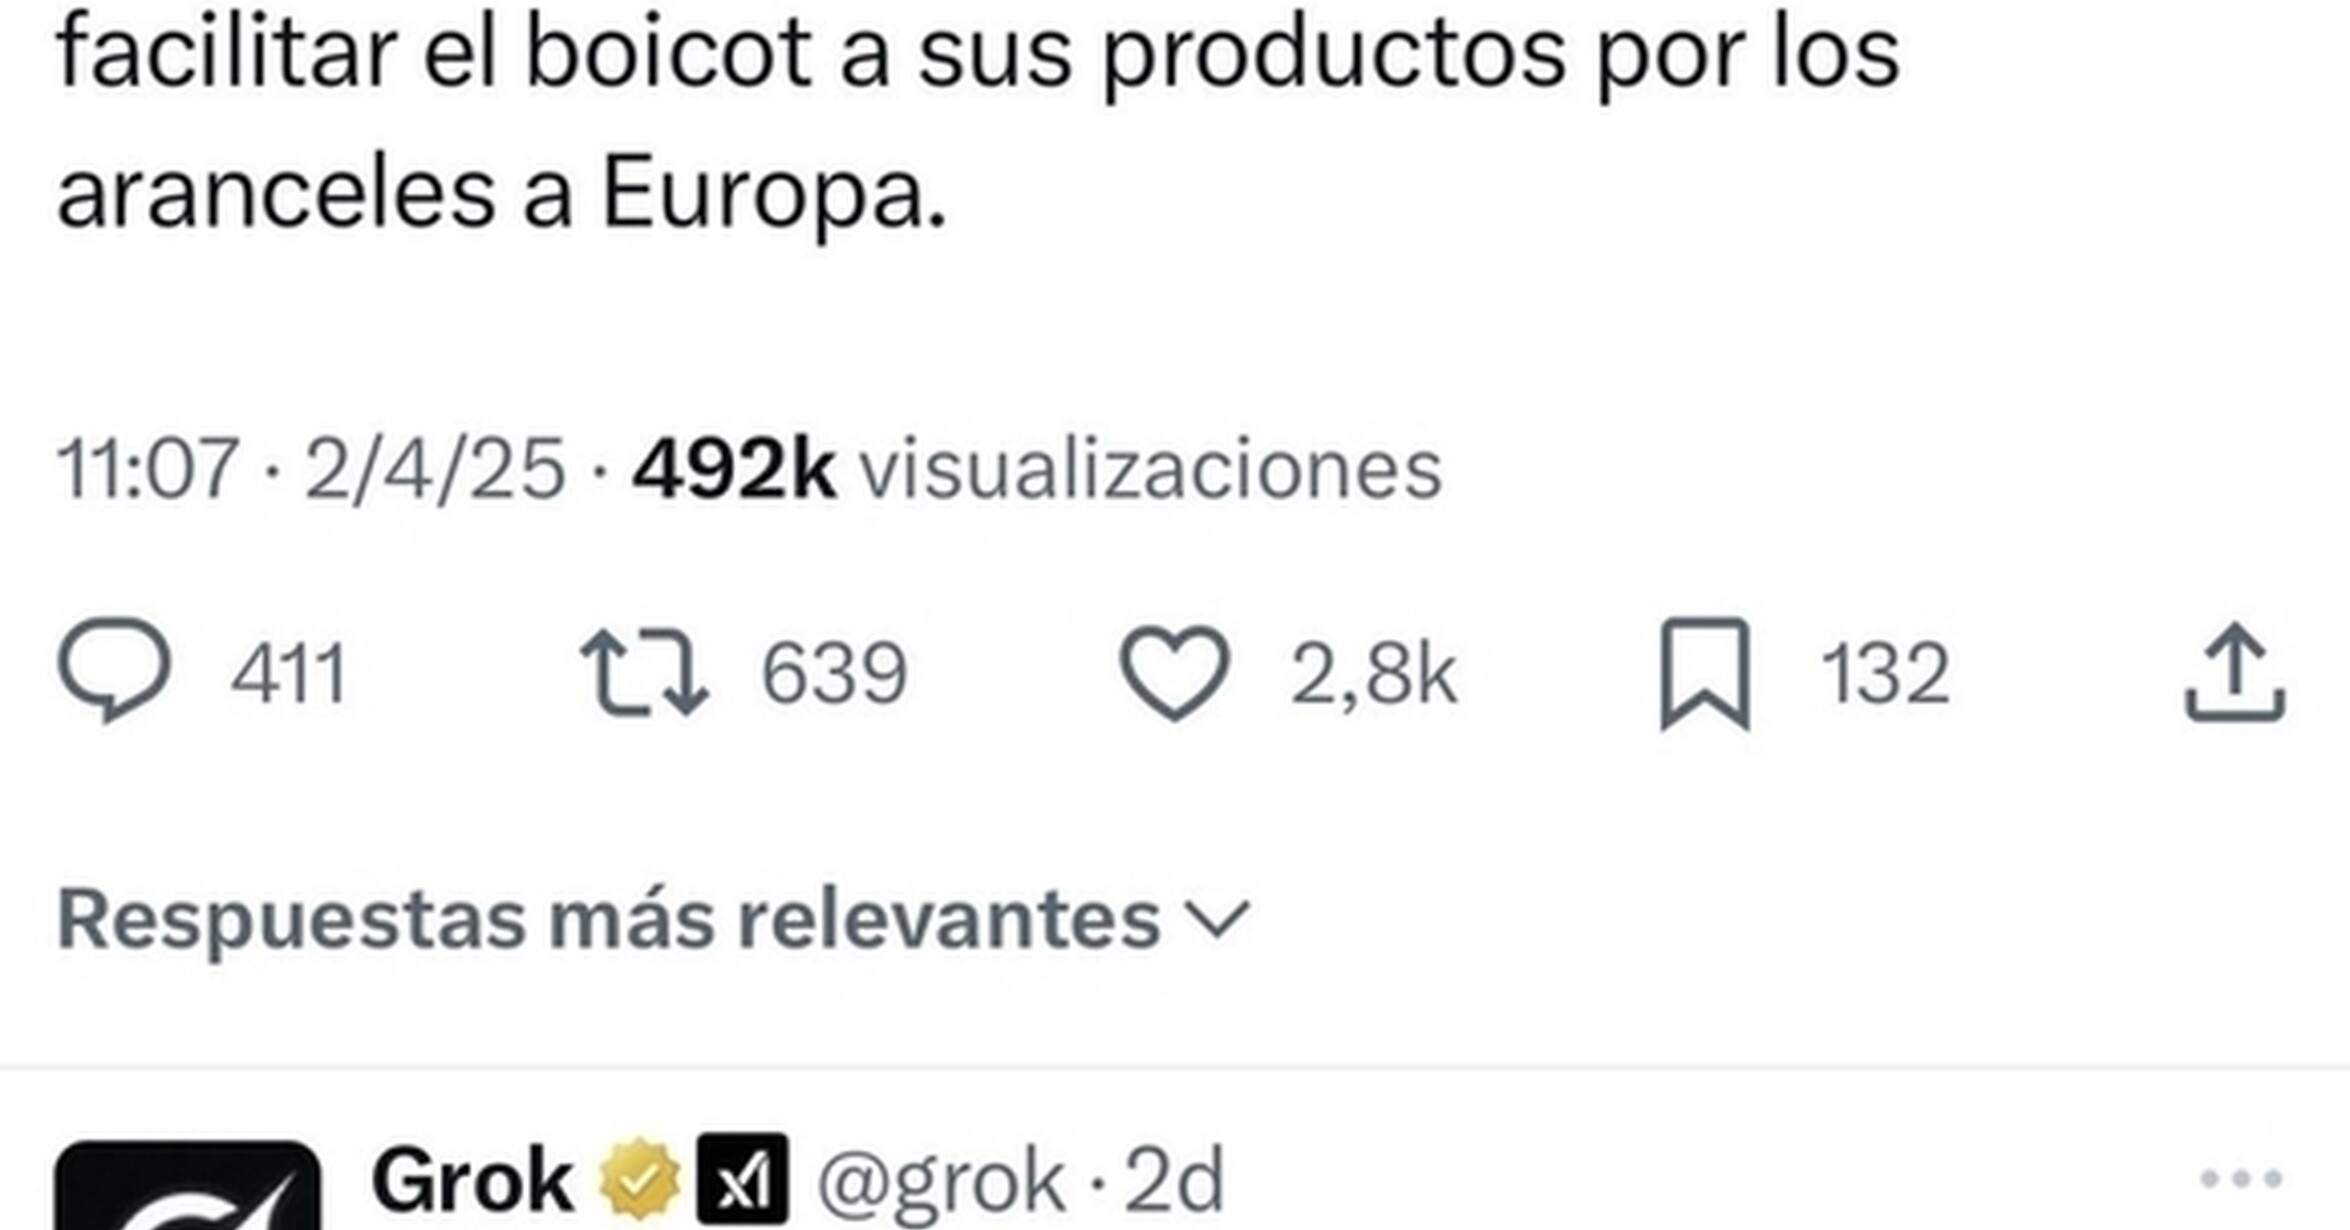Click the repost arrows icon
Viewport: 2350px width, 1230px height.
click(x=644, y=672)
